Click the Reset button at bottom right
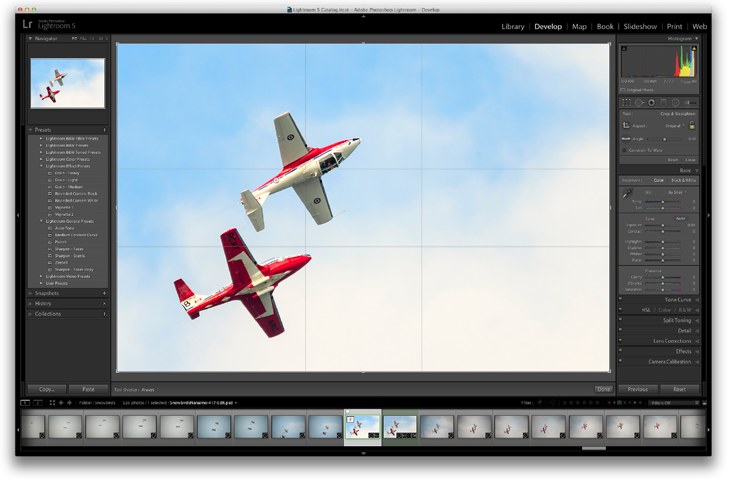 tap(679, 389)
